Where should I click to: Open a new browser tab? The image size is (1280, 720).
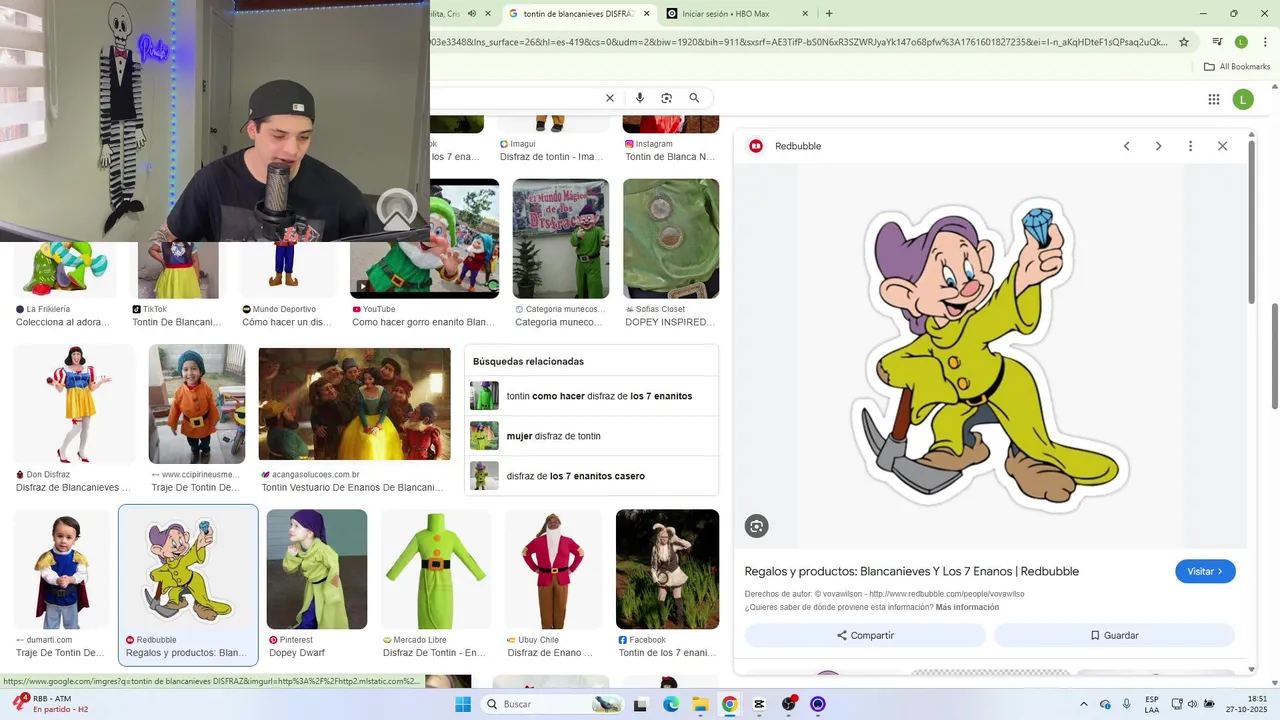(x=829, y=14)
